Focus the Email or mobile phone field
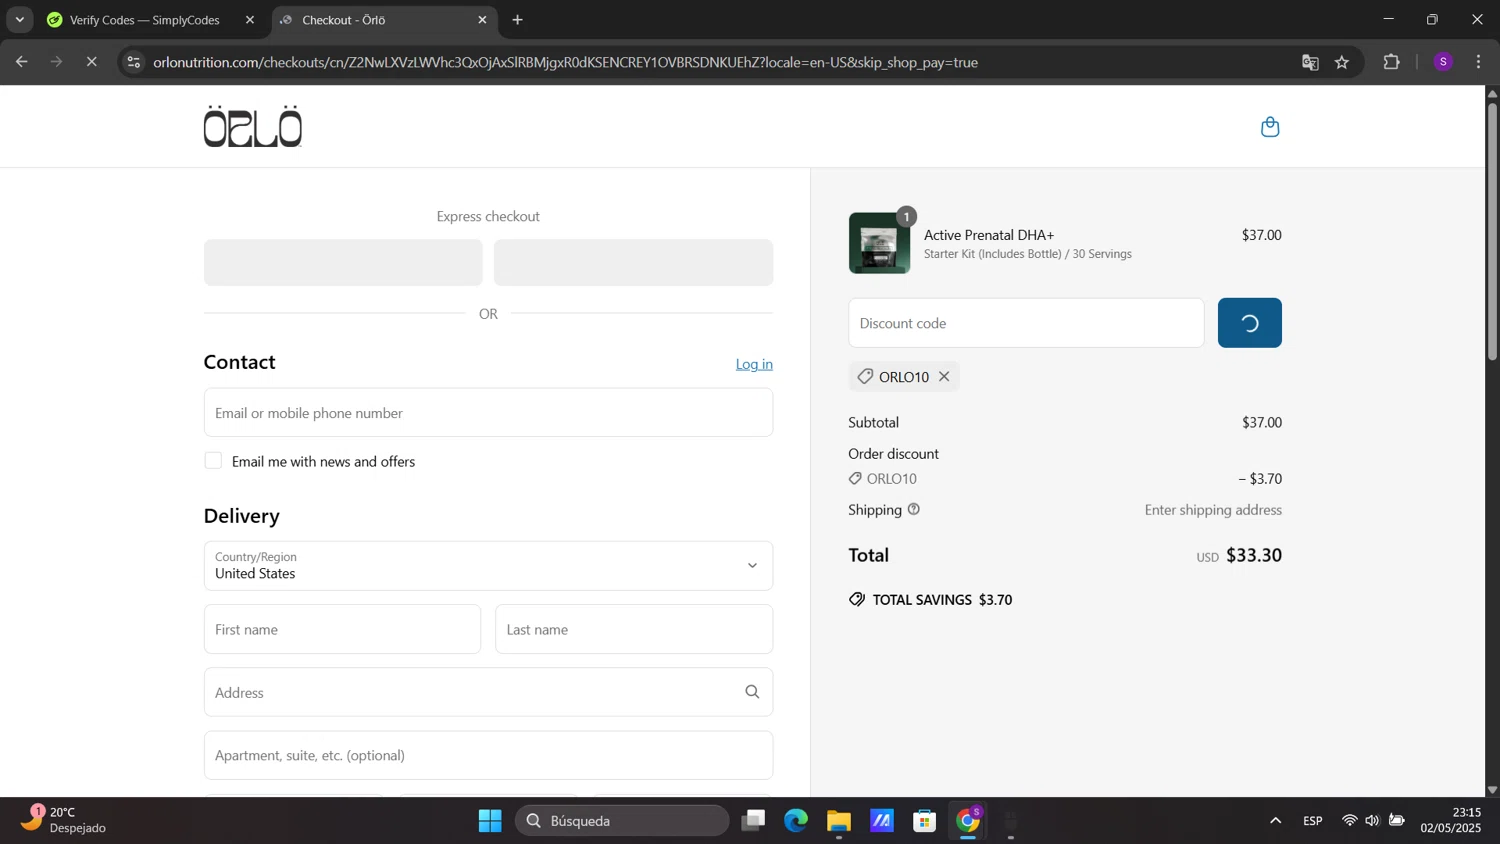Screen dimensions: 1500x844 pyautogui.click(x=488, y=413)
